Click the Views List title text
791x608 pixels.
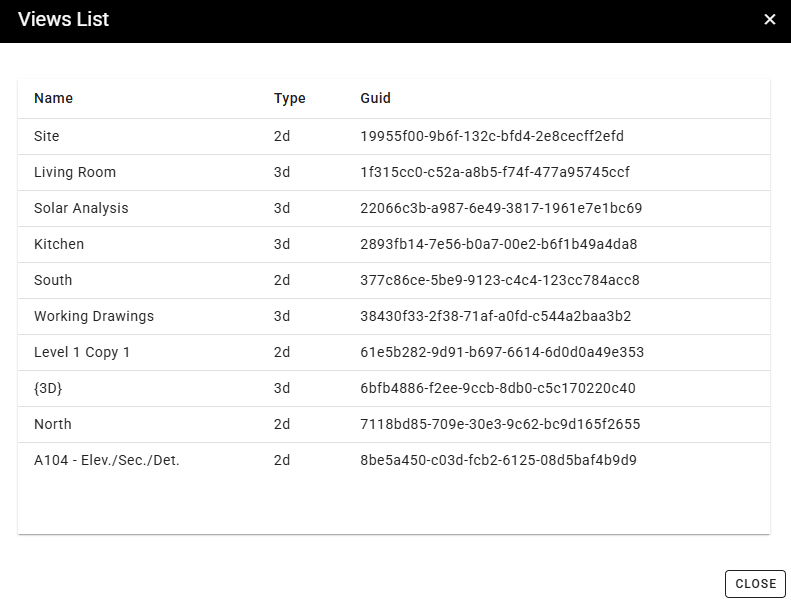point(64,20)
